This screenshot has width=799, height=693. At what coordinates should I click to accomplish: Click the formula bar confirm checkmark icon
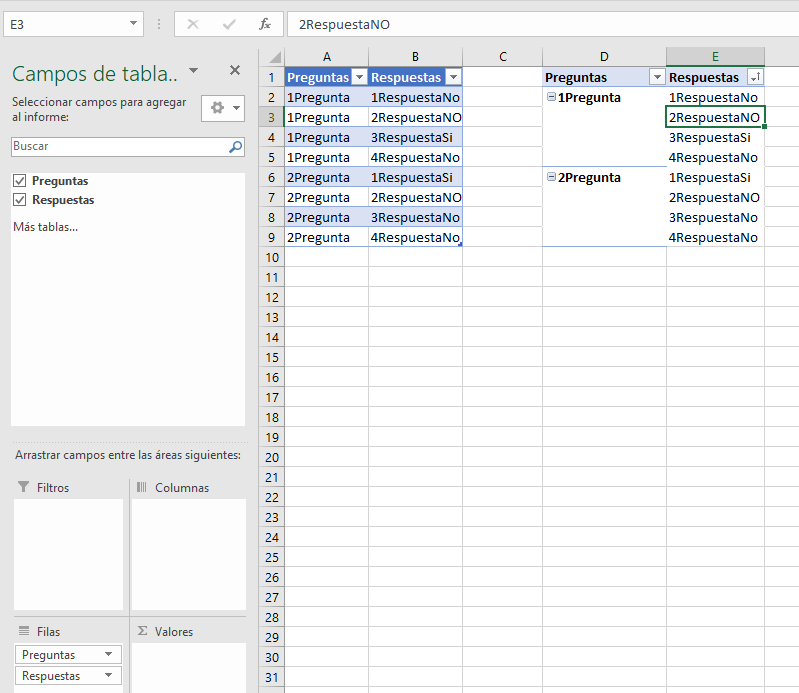click(x=229, y=24)
